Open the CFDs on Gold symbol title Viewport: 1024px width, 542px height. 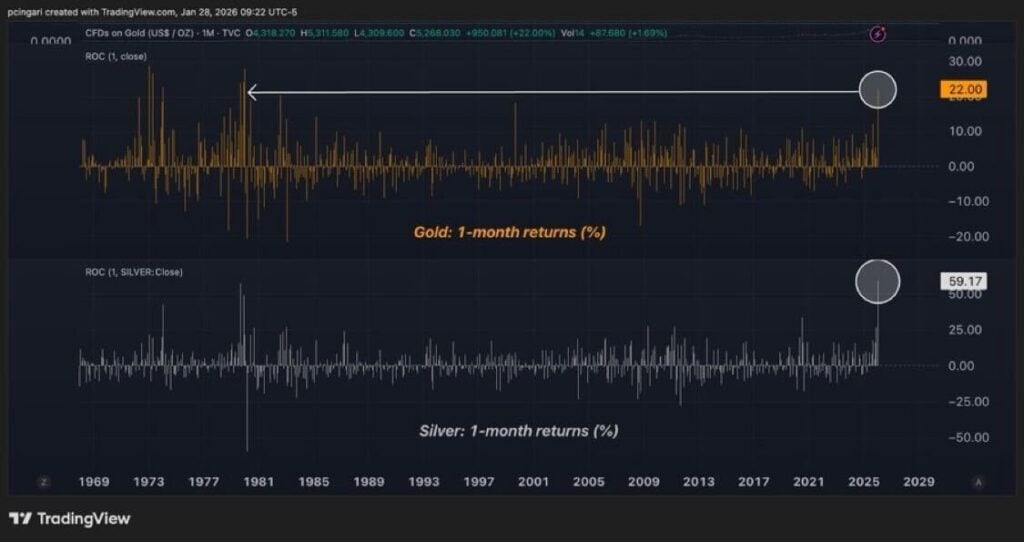click(x=158, y=33)
